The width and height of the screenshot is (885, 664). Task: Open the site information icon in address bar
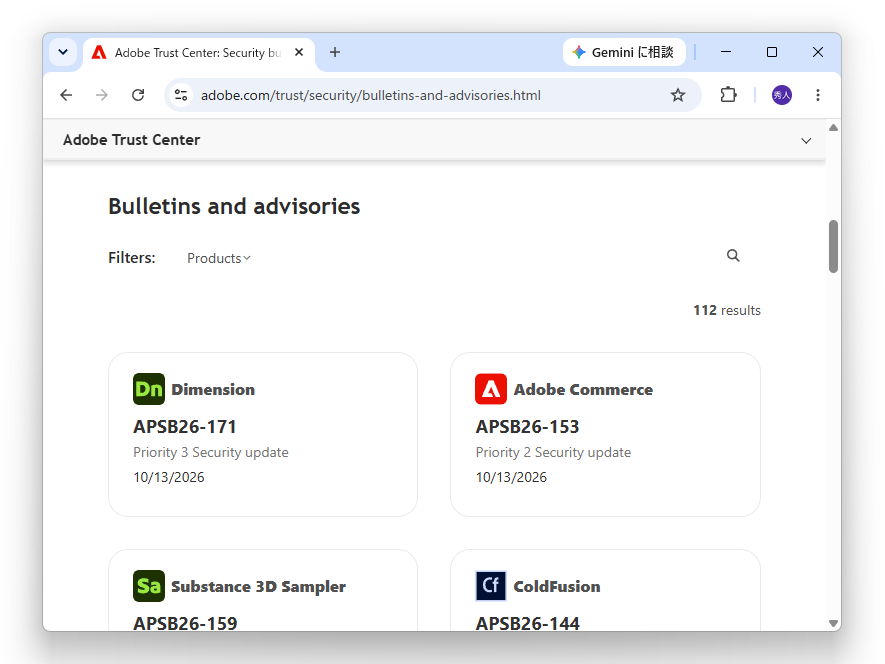[x=181, y=95]
